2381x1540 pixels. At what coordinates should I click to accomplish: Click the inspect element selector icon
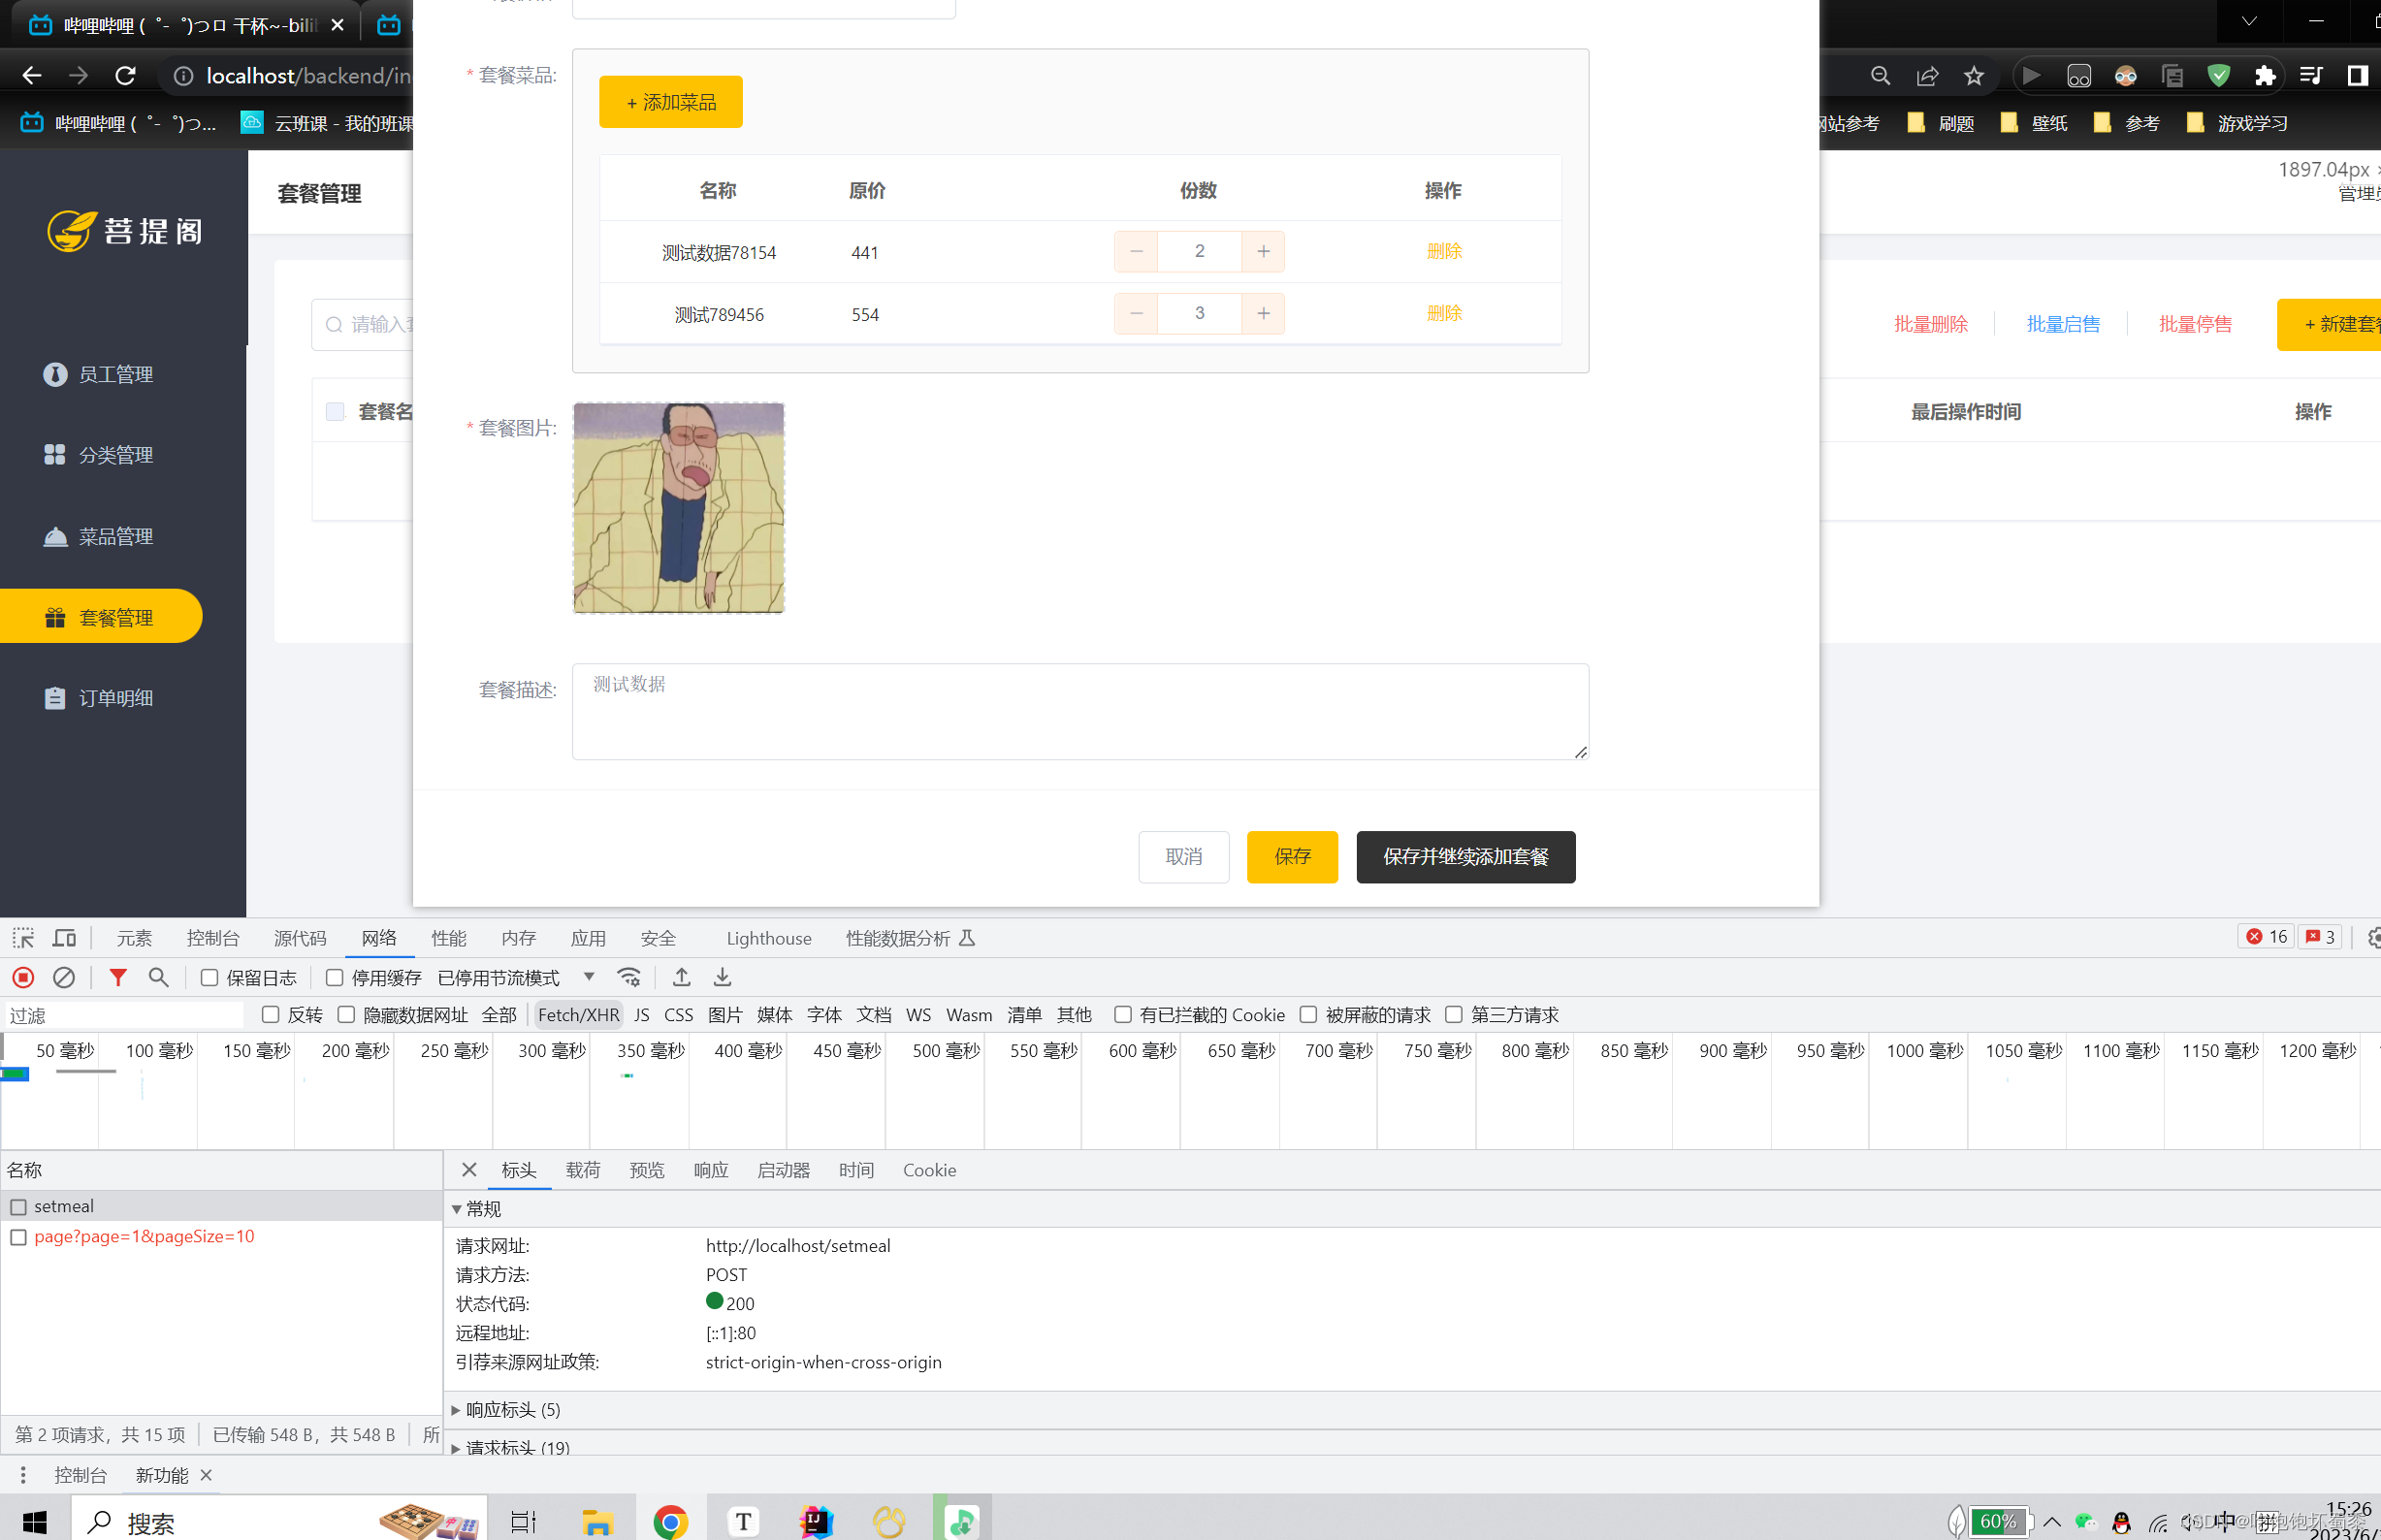pyautogui.click(x=23, y=938)
